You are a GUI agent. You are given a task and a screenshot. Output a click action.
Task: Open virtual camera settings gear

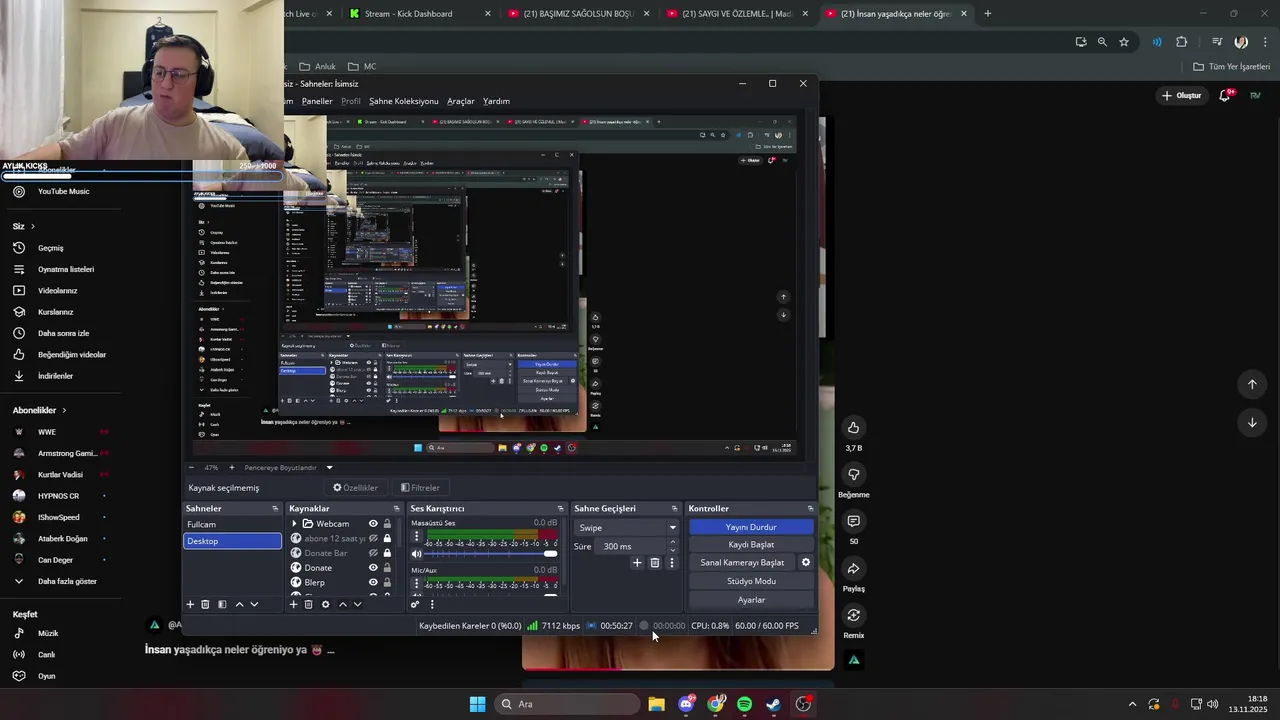pos(806,562)
